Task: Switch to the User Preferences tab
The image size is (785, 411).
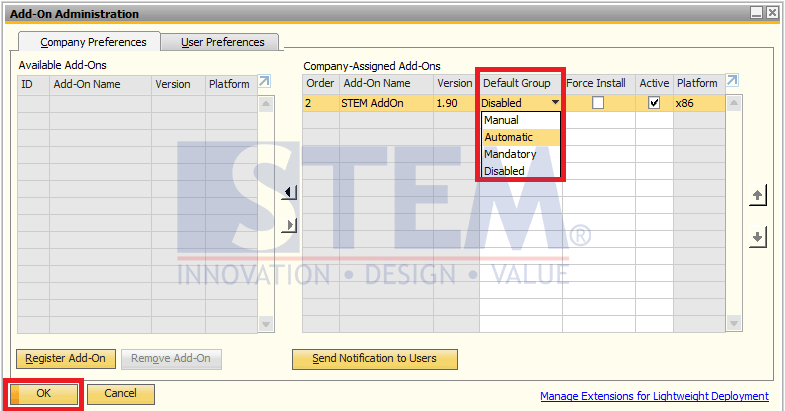Action: [222, 42]
